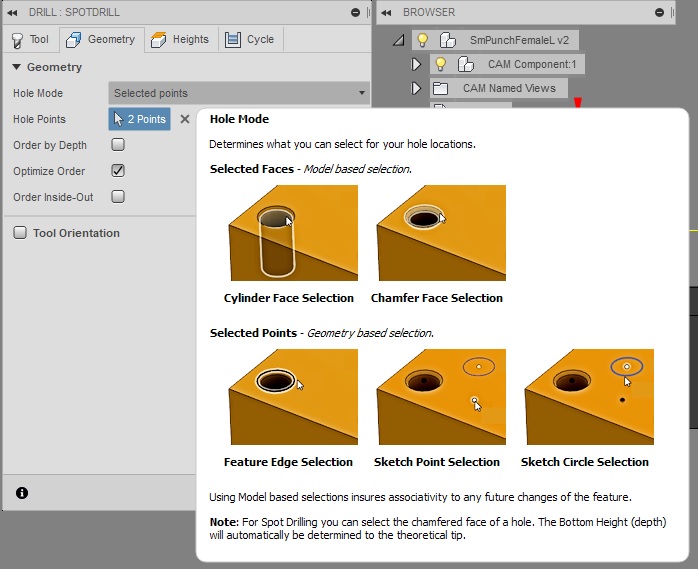Click the Feature Edge Selection thumbnail
This screenshot has height=569, width=698.
pyautogui.click(x=293, y=397)
